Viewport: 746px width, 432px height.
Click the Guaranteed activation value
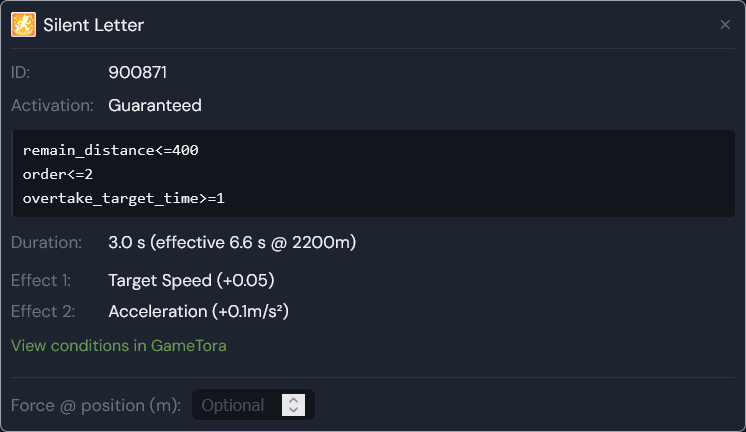coord(155,105)
